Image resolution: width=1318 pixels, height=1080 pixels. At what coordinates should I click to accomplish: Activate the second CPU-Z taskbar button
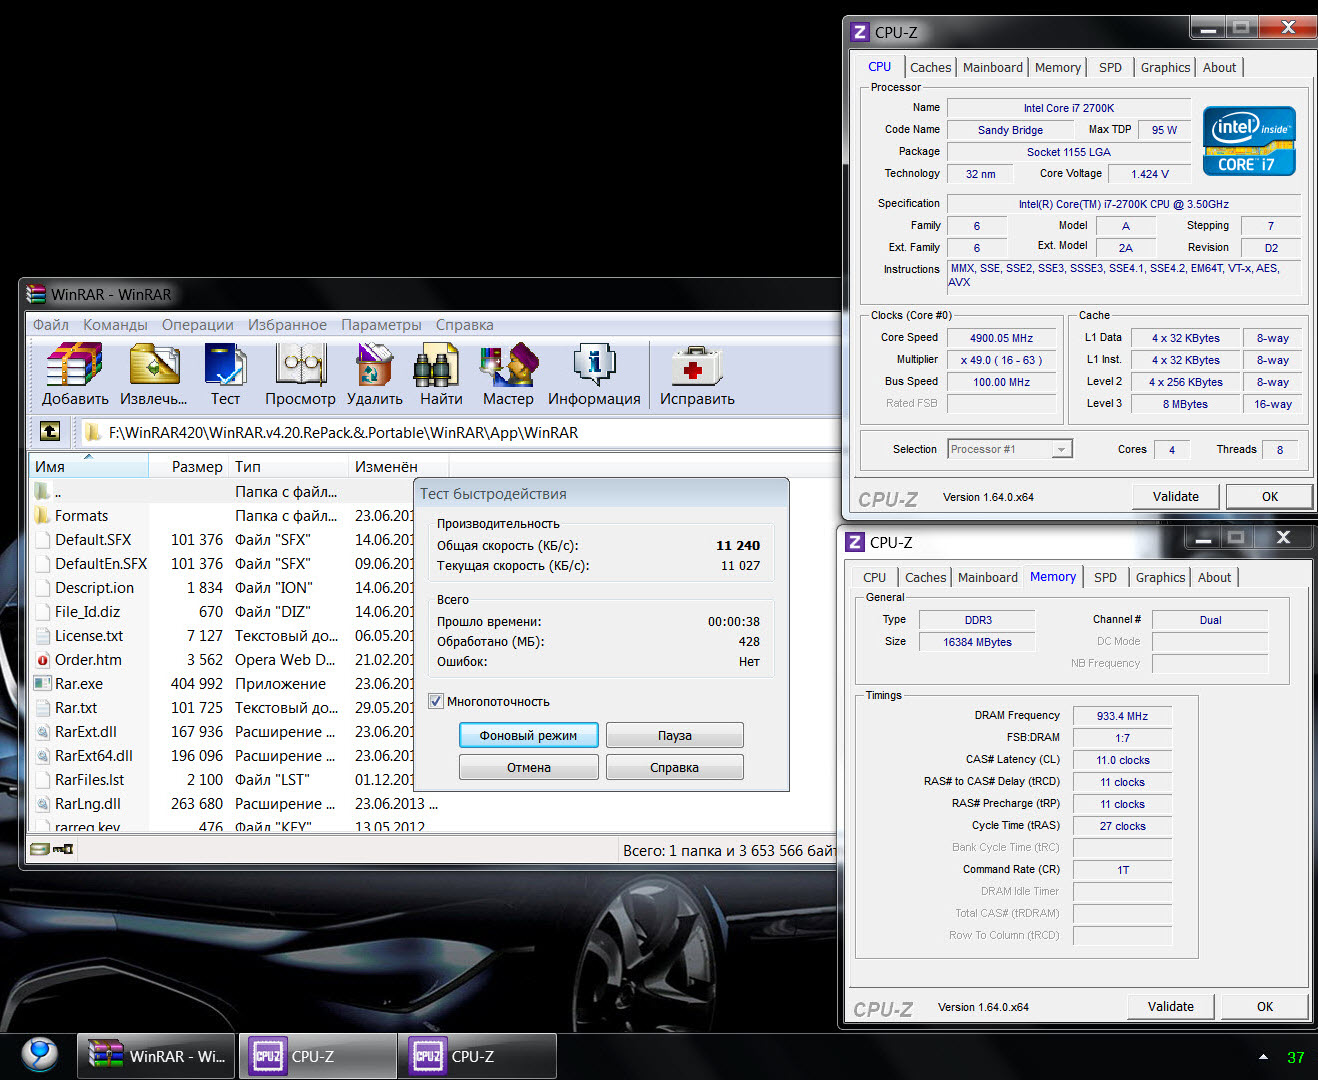(x=477, y=1056)
